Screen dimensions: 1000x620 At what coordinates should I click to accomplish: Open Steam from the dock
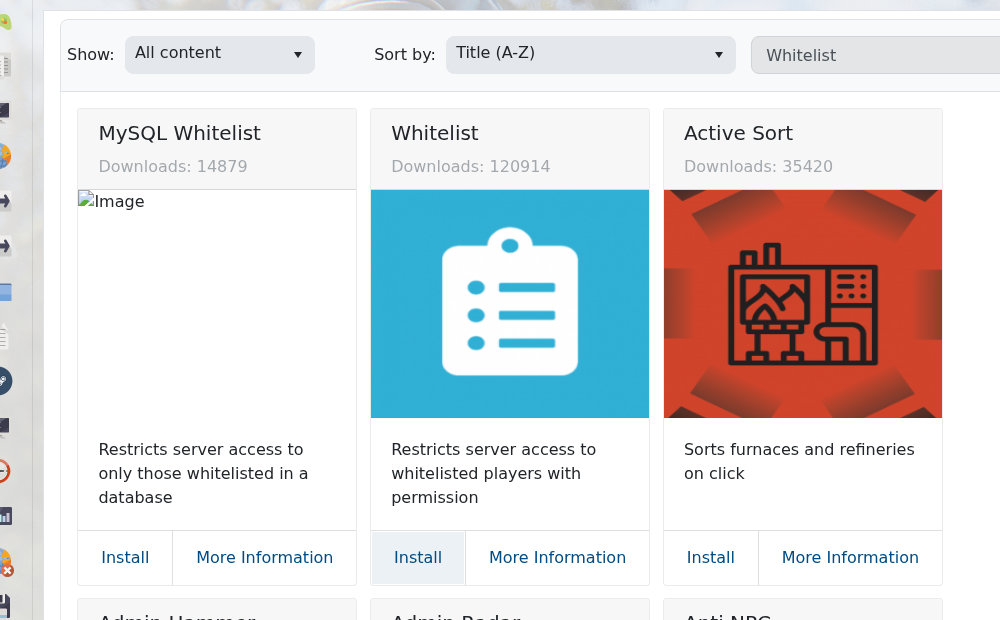click(4, 381)
